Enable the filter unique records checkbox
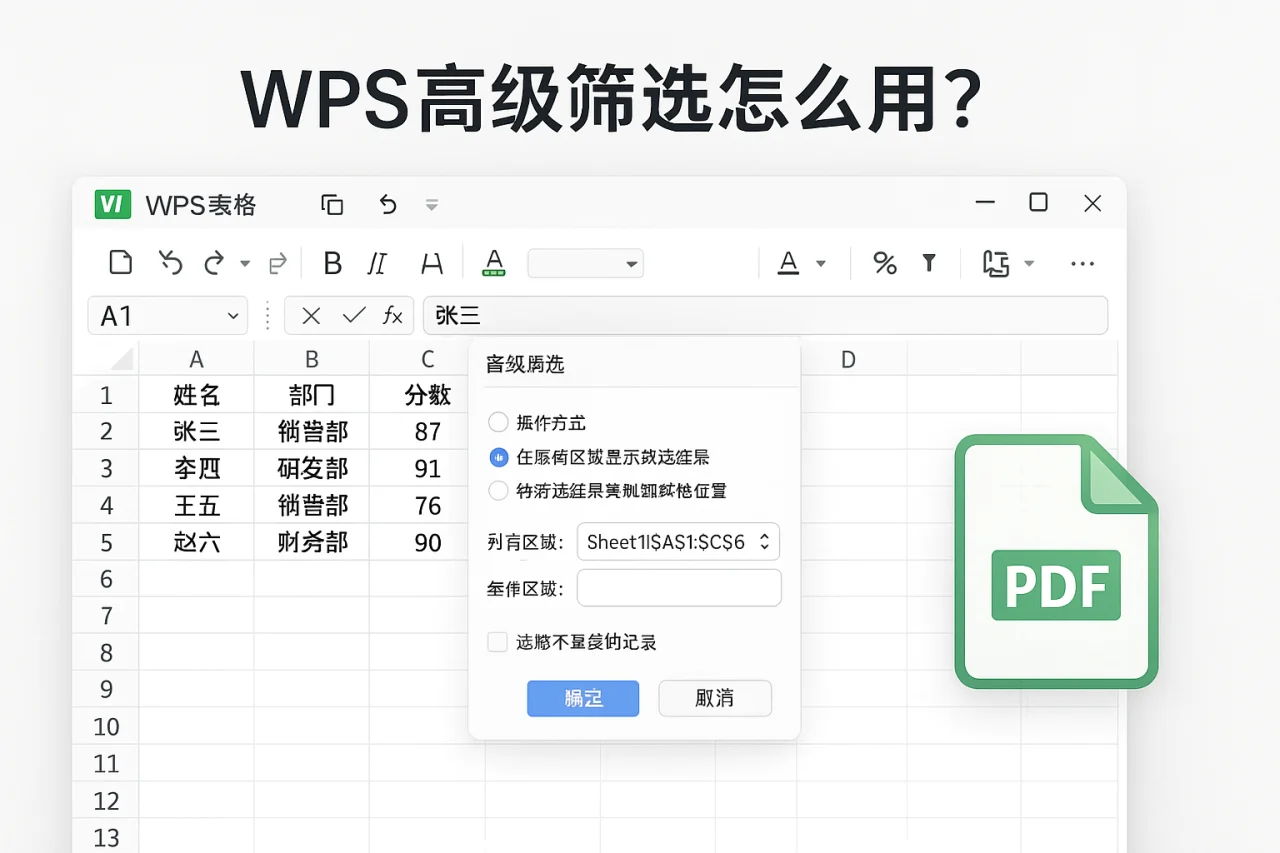 497,642
